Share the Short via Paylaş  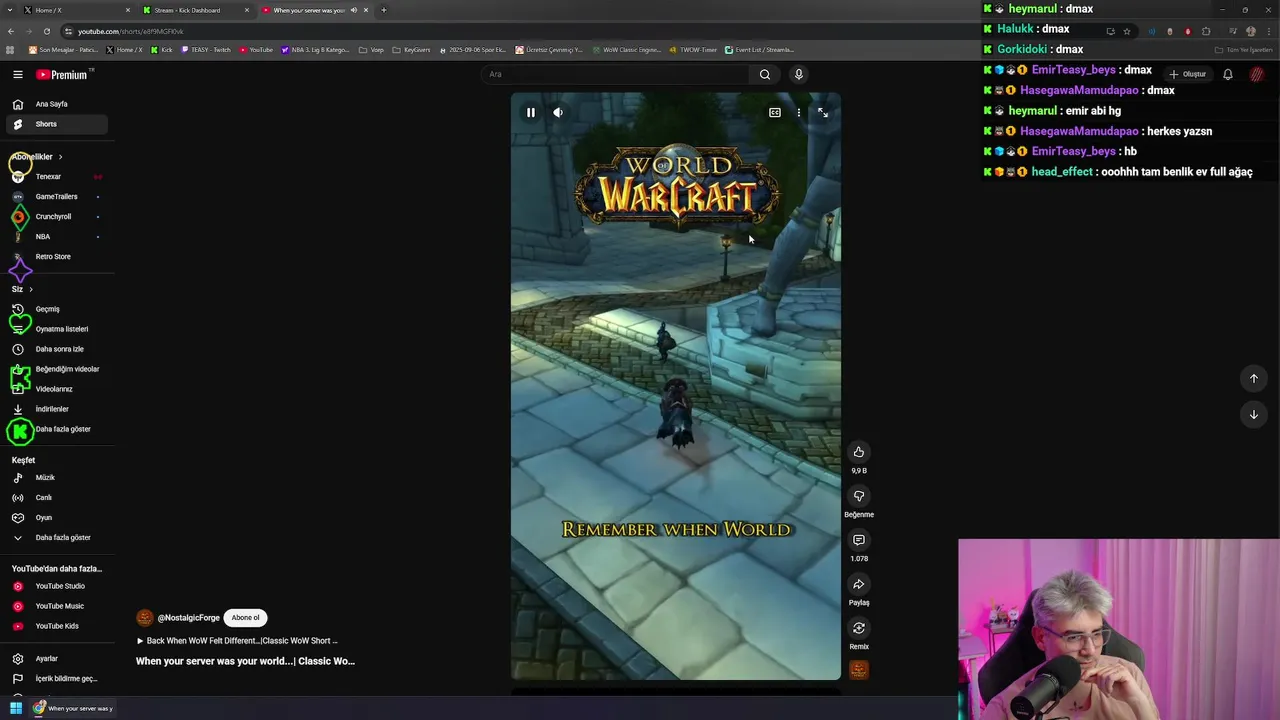[x=859, y=584]
